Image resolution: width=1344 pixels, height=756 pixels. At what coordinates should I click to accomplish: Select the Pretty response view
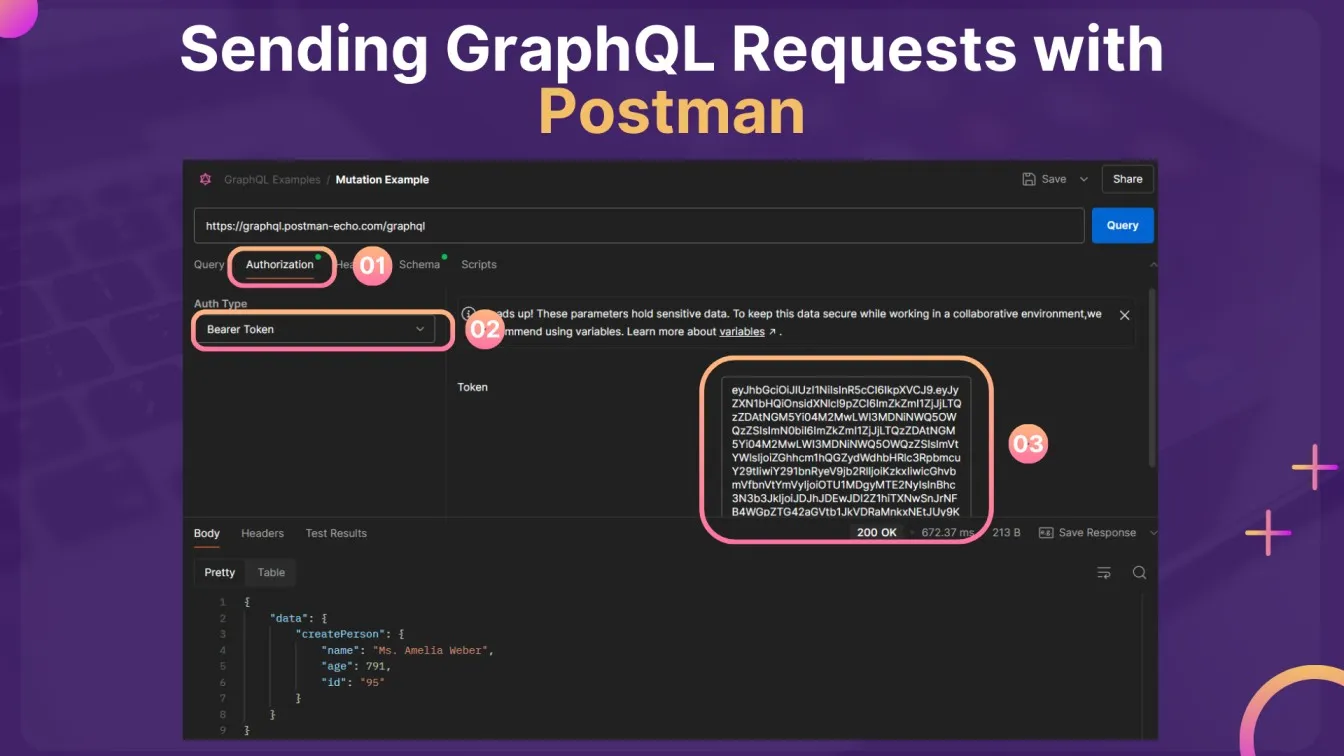click(x=220, y=573)
